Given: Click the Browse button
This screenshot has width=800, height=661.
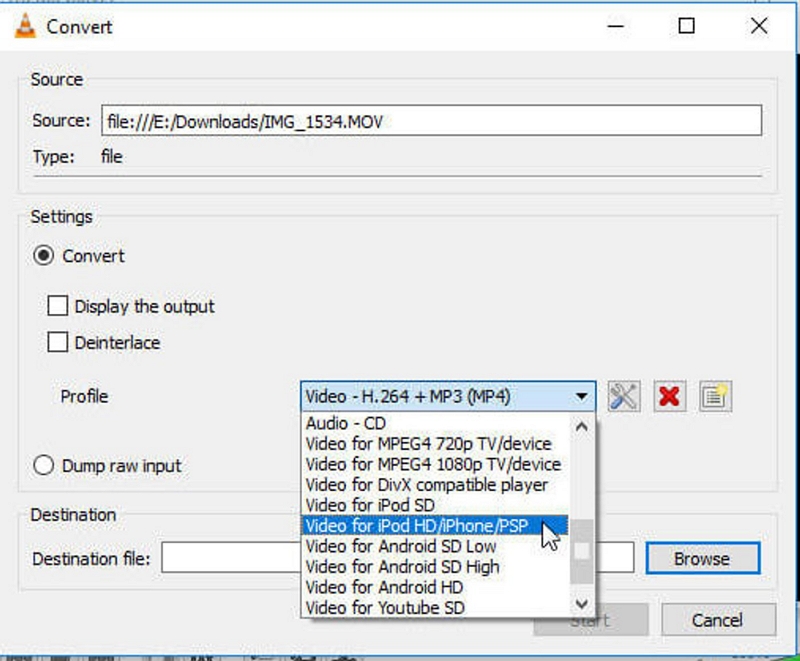Looking at the screenshot, I should [703, 558].
